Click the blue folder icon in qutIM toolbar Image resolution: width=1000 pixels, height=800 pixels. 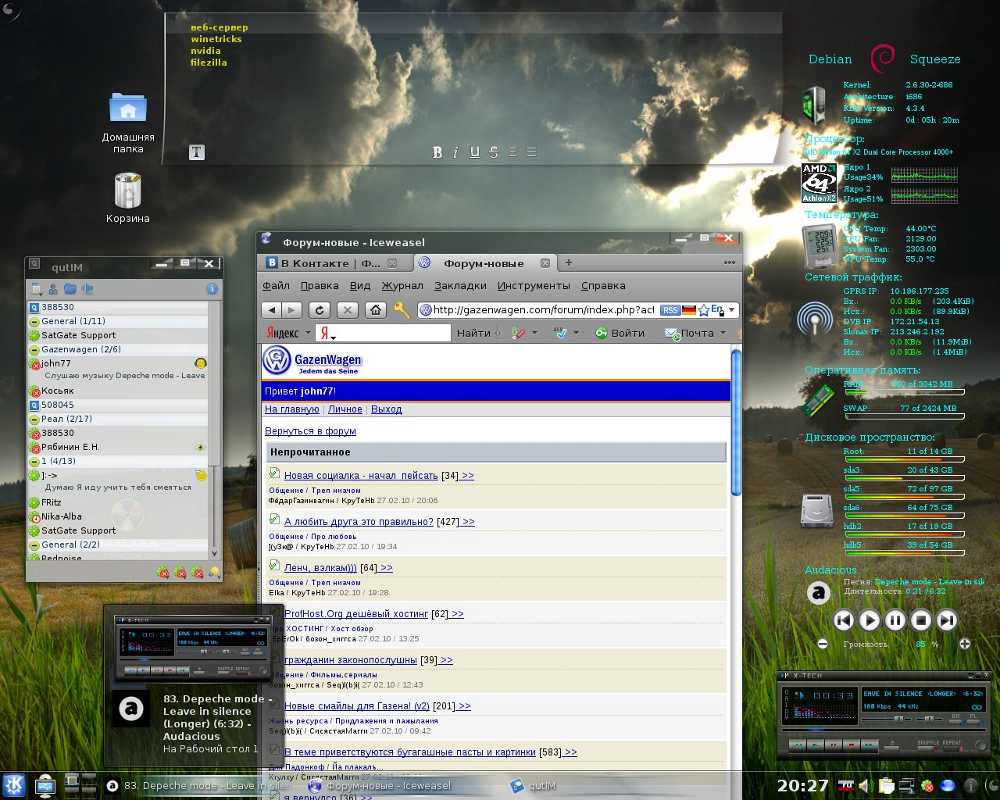pos(70,289)
